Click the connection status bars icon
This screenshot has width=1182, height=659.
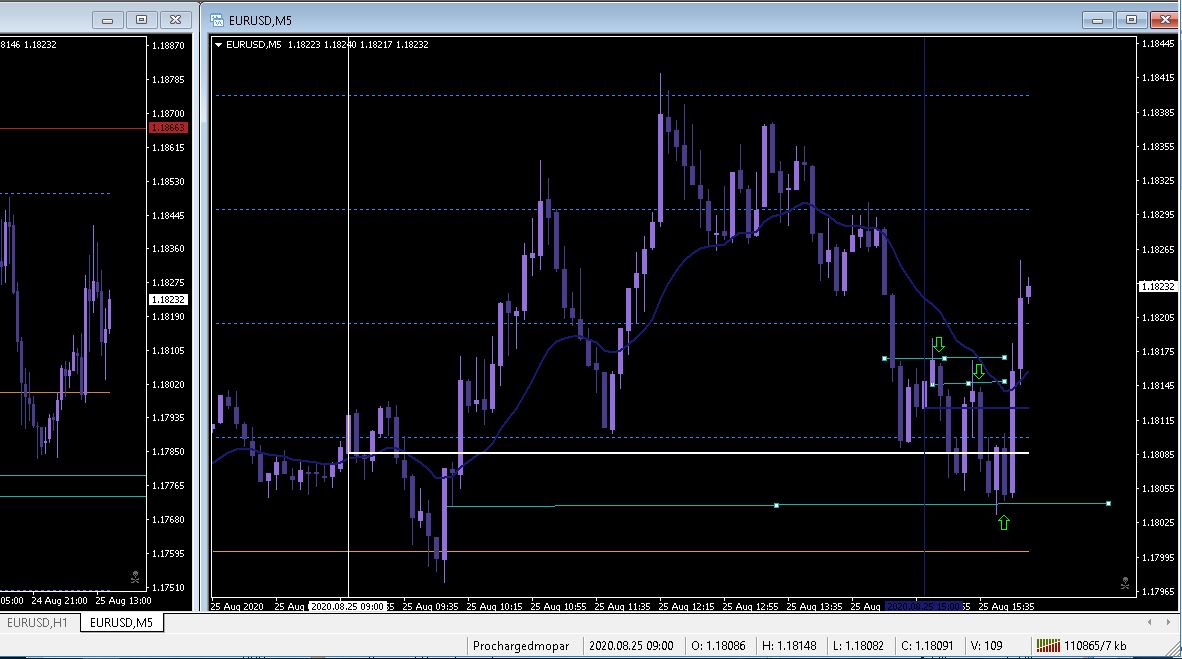[x=1048, y=645]
